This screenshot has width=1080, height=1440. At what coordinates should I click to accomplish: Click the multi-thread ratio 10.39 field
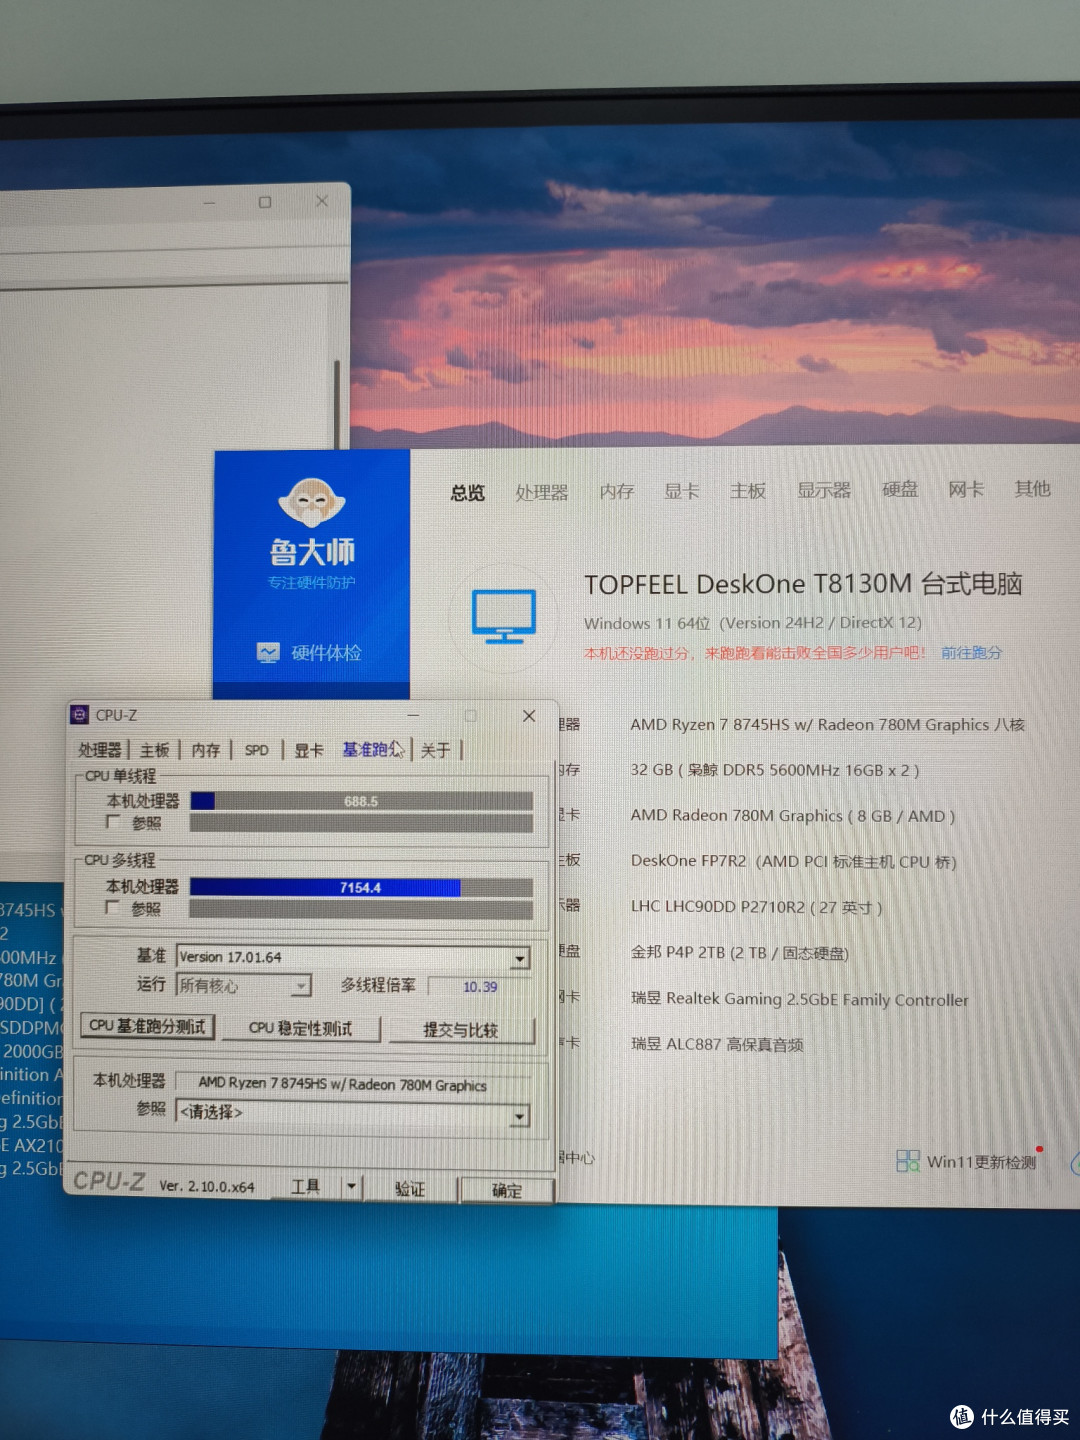point(481,987)
